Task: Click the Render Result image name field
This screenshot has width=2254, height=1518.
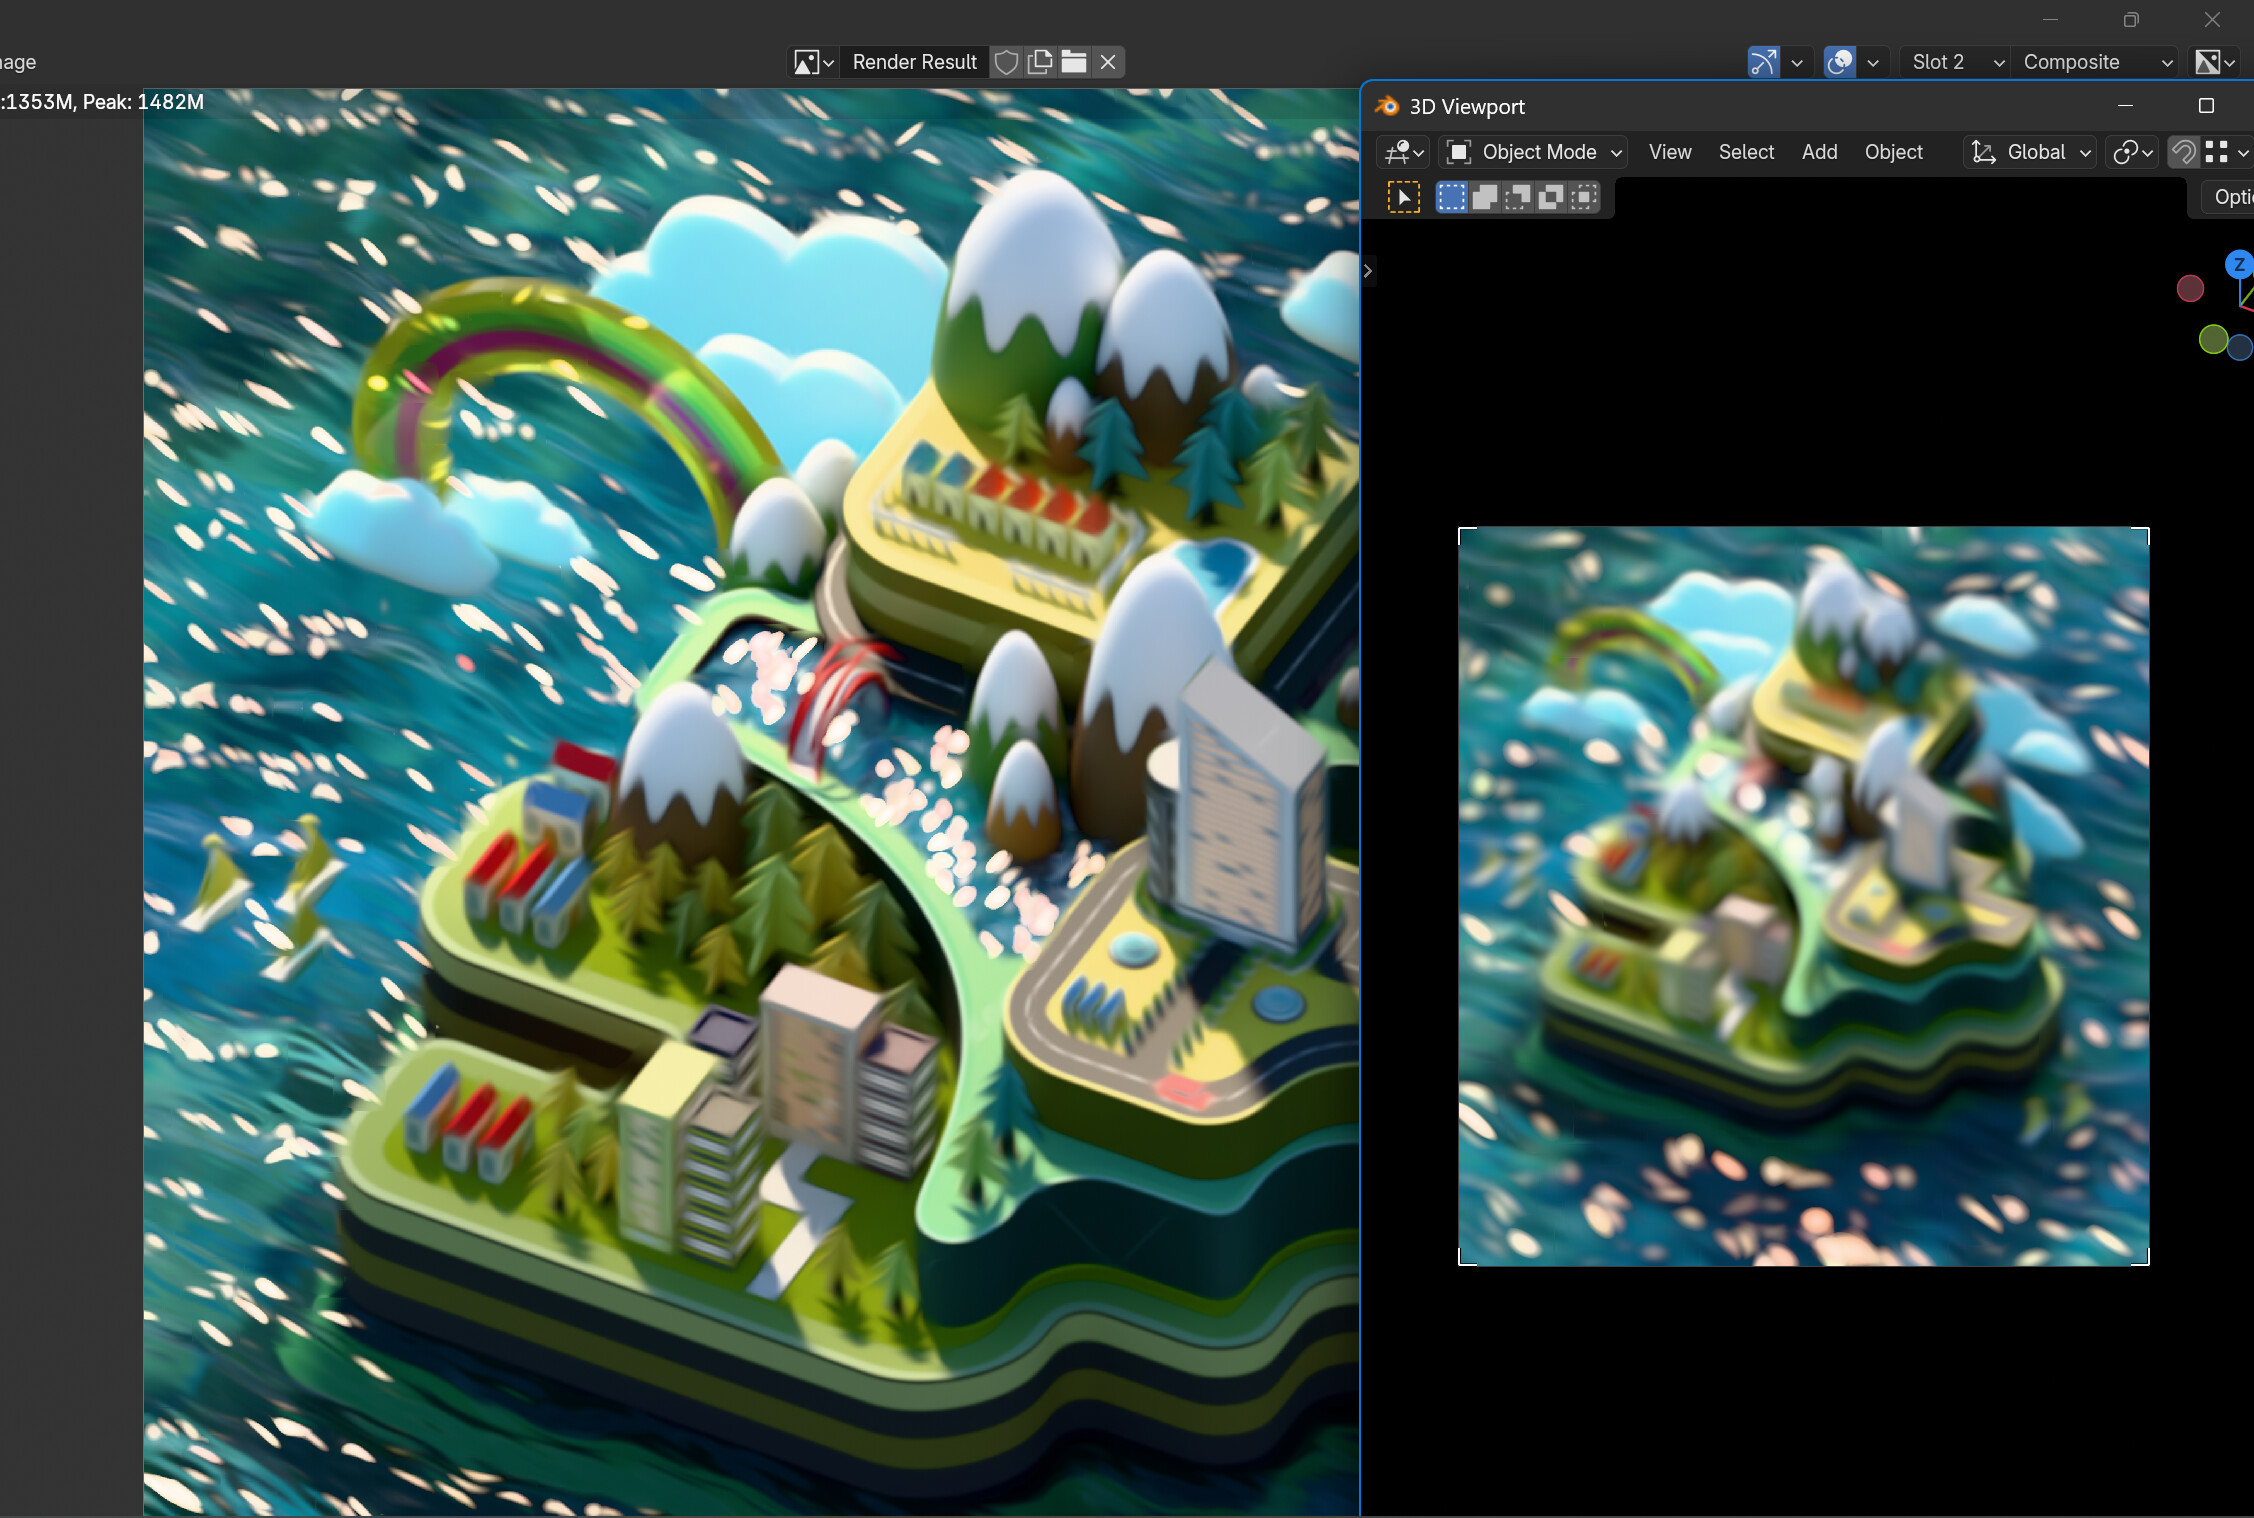Action: point(914,62)
